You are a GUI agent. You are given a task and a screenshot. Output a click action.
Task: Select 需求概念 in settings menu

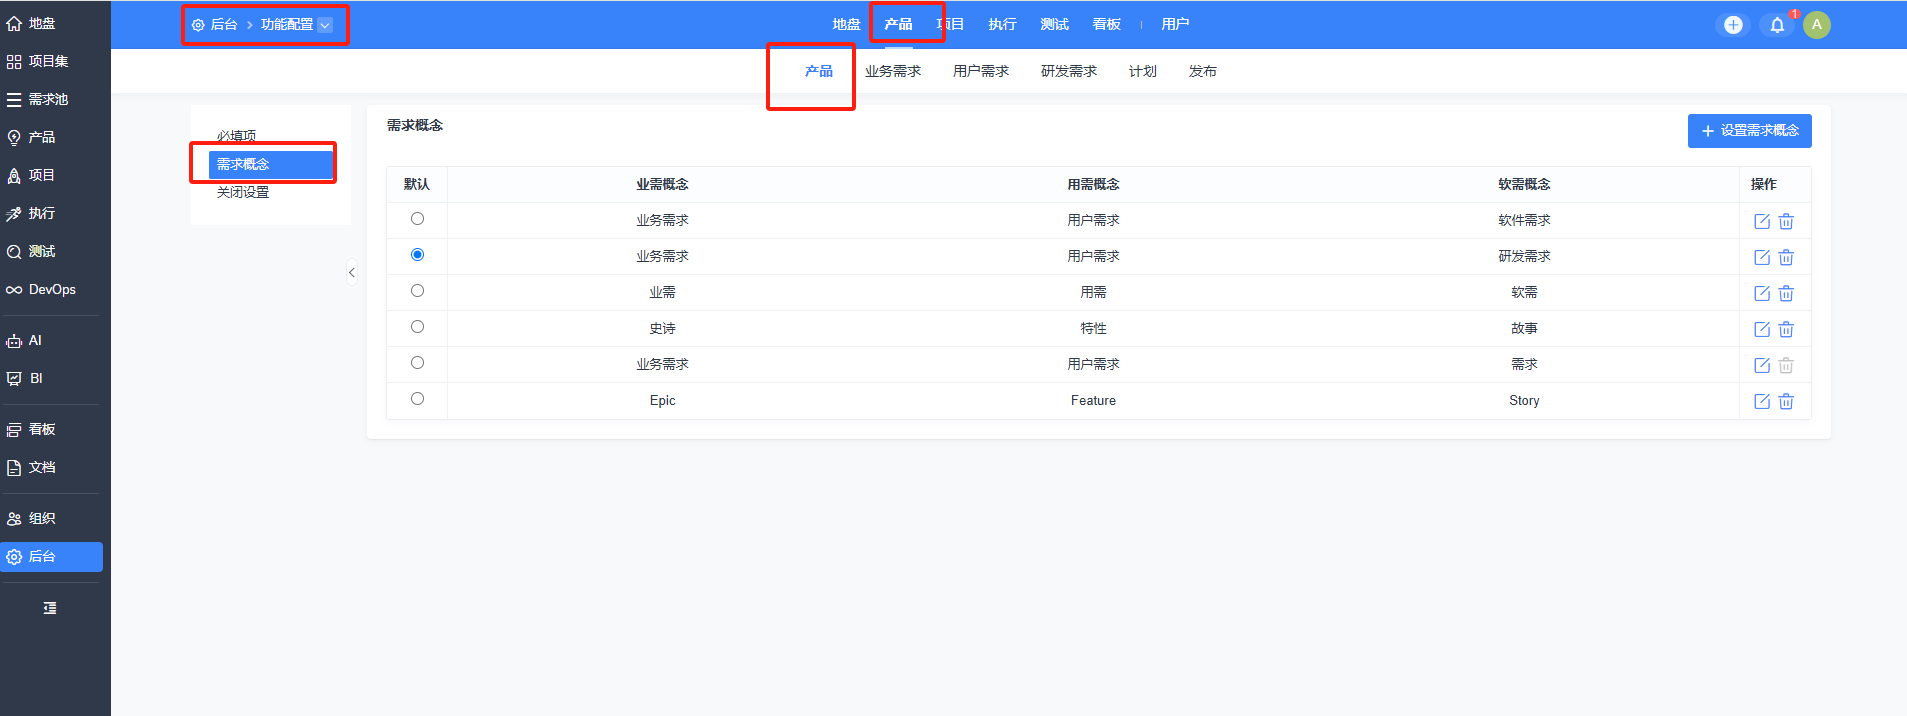[x=271, y=164]
